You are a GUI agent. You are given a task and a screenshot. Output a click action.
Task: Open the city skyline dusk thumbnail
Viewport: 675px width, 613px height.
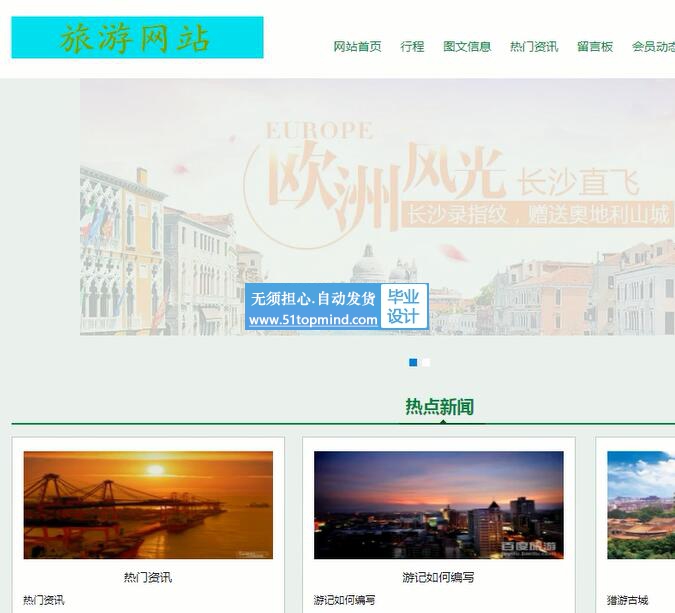[438, 505]
